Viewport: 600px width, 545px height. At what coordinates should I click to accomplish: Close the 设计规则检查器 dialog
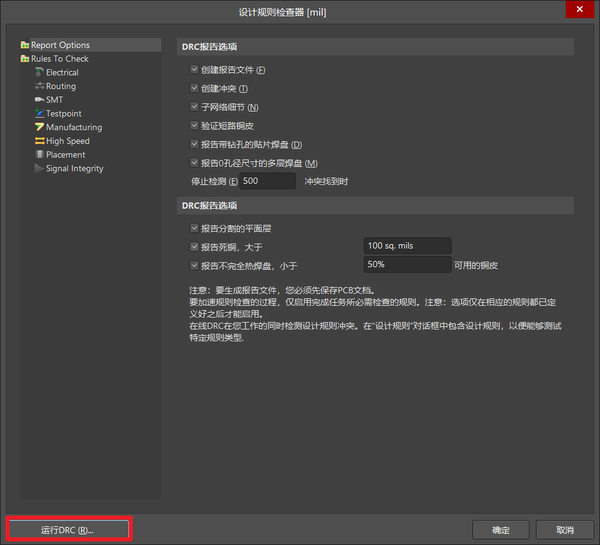(x=580, y=9)
